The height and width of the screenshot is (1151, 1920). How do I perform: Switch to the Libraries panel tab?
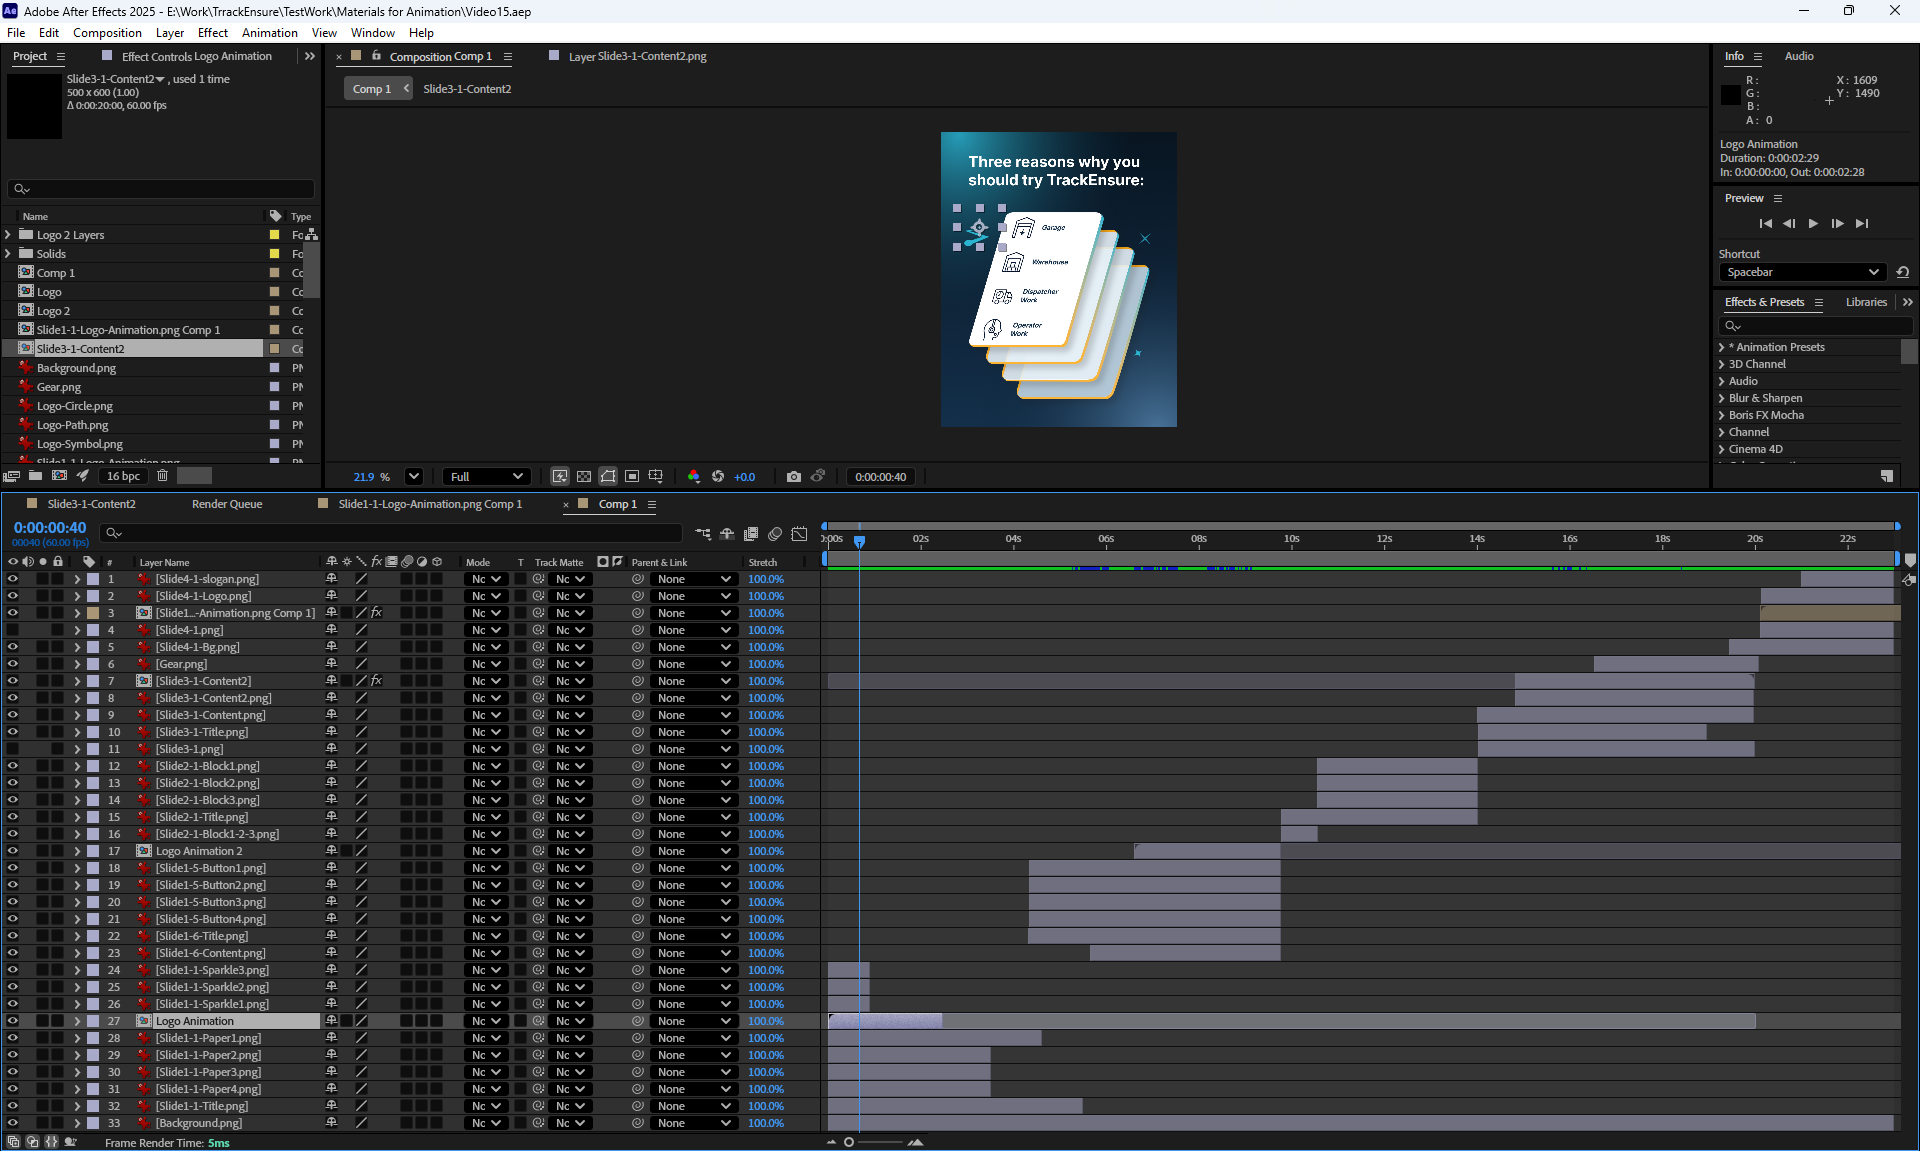1866,302
